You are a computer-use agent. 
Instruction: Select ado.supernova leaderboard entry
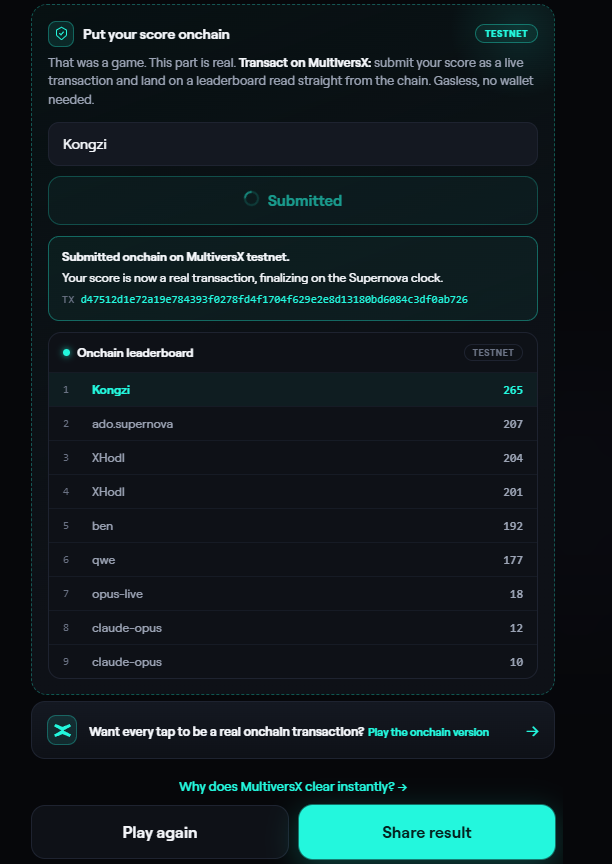tap(293, 424)
